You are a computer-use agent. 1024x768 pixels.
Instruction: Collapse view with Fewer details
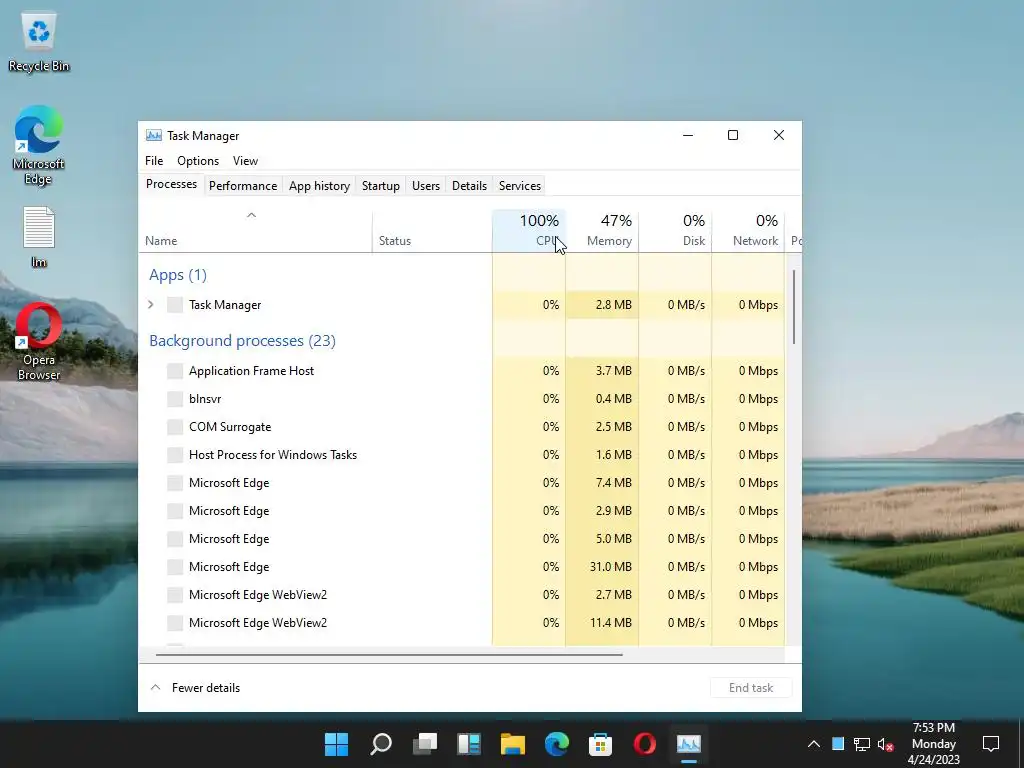(195, 688)
